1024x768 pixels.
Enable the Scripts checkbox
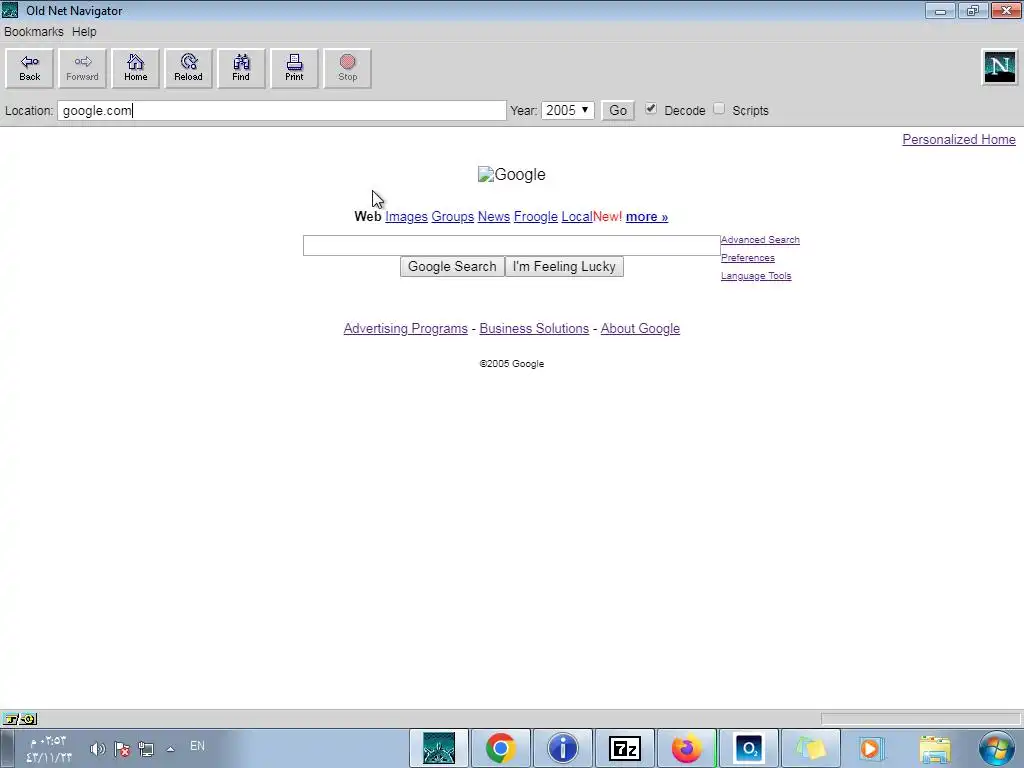(x=719, y=109)
